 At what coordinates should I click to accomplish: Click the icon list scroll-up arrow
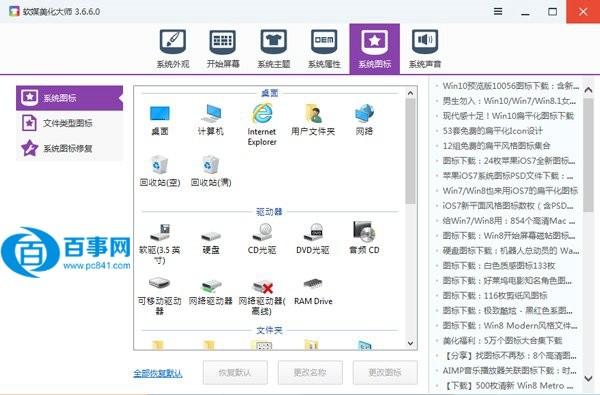411,93
